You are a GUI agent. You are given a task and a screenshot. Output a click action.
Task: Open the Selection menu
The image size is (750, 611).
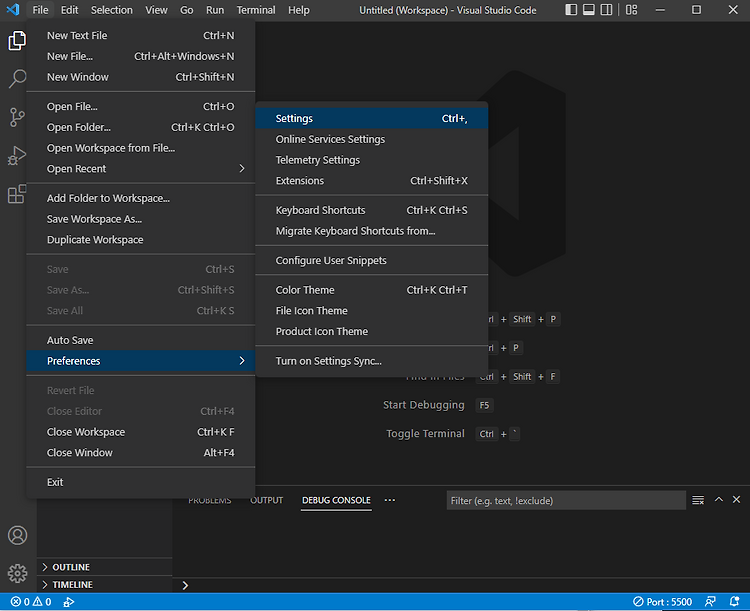[111, 10]
